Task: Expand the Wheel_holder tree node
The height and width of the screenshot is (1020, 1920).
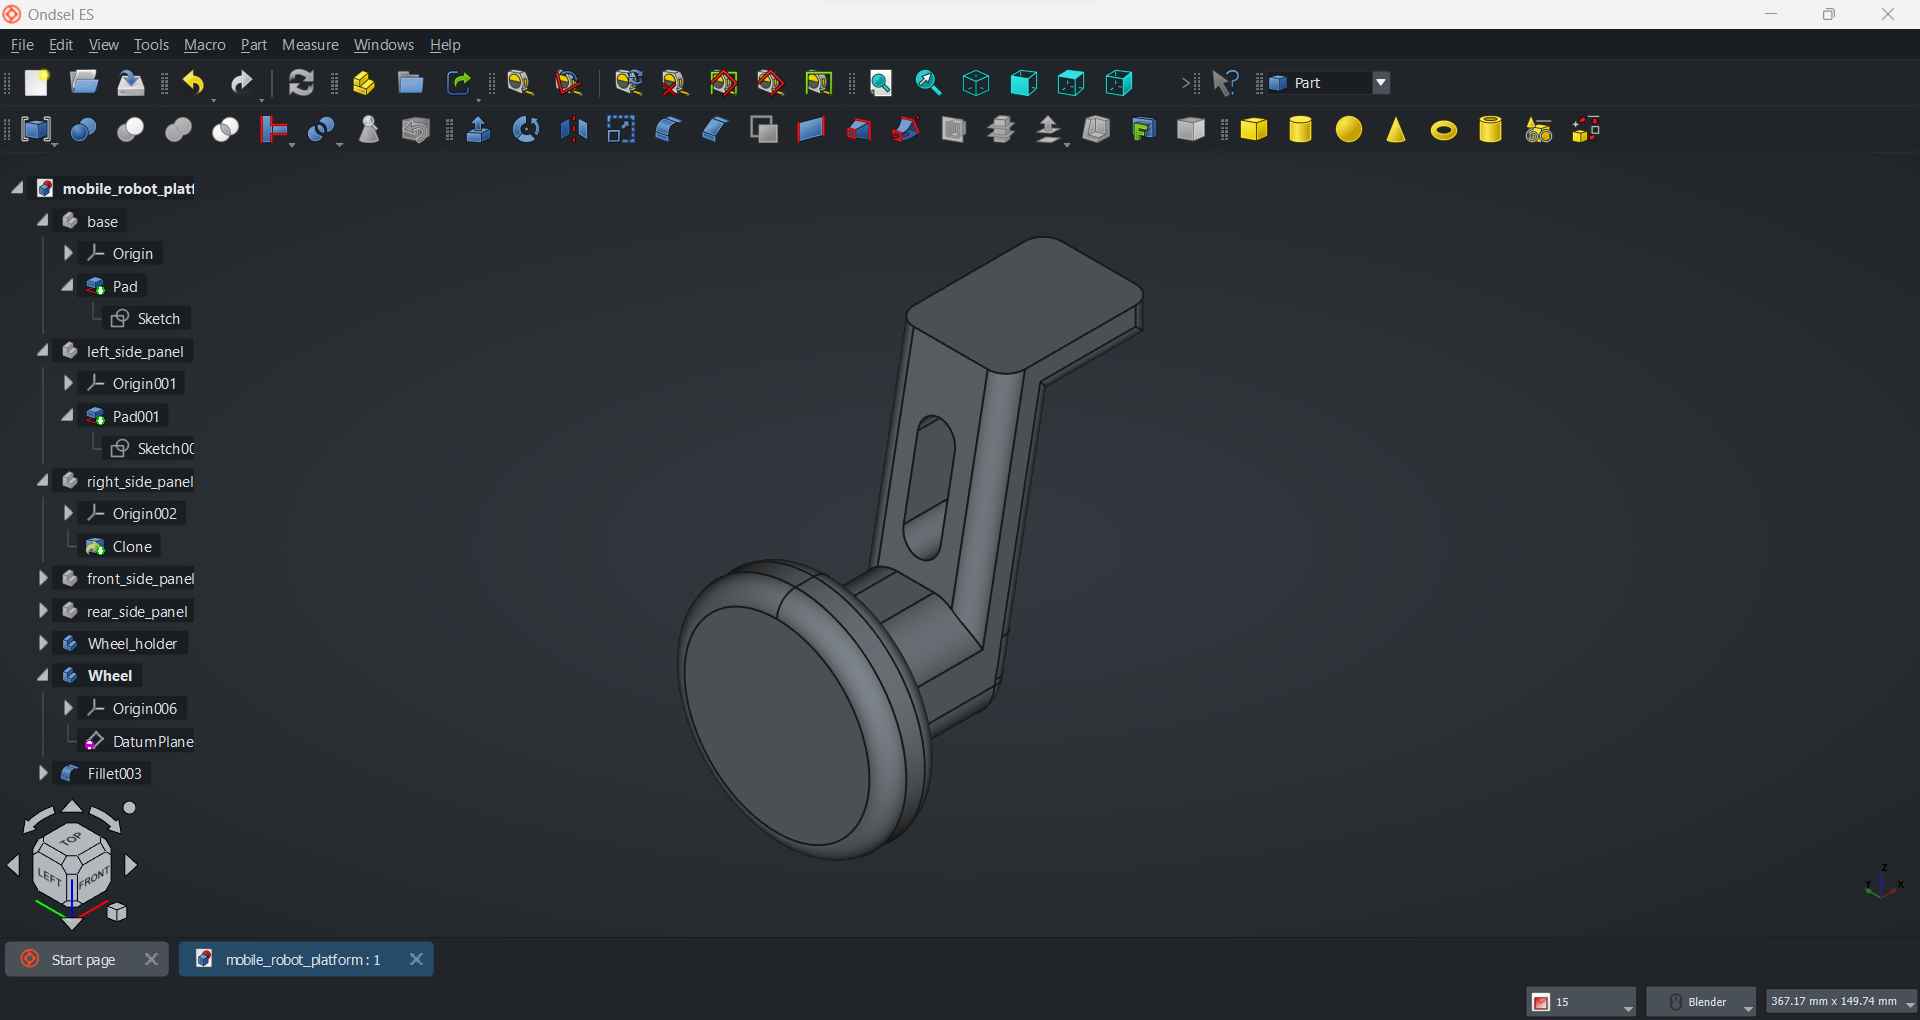Action: tap(43, 644)
